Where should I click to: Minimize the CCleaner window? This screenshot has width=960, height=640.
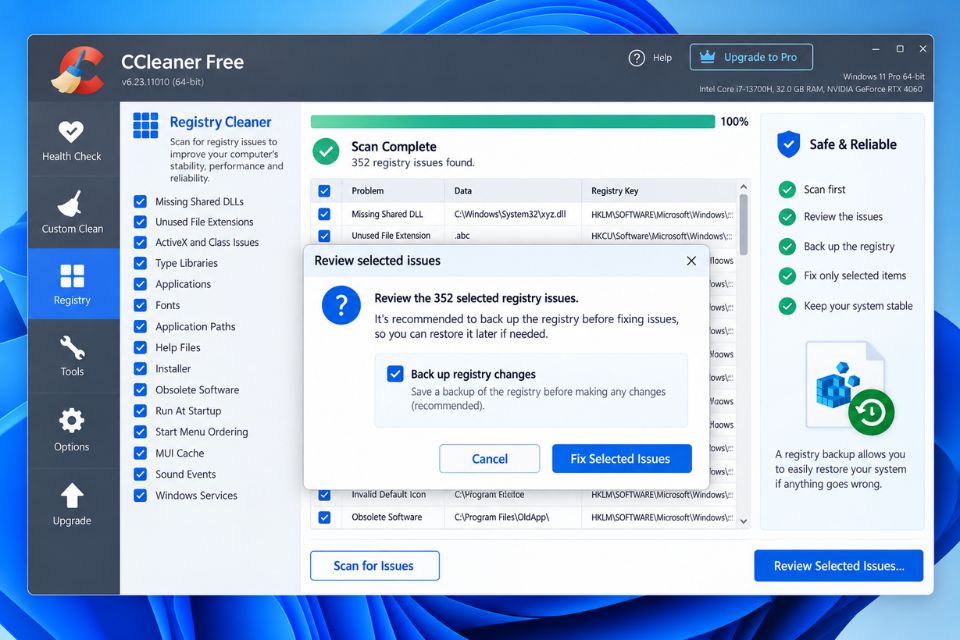876,49
